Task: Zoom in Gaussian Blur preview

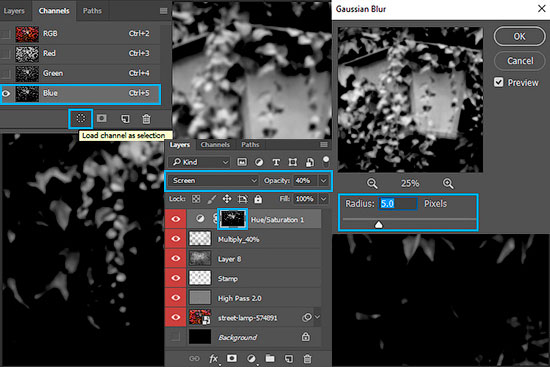Action: (x=448, y=183)
